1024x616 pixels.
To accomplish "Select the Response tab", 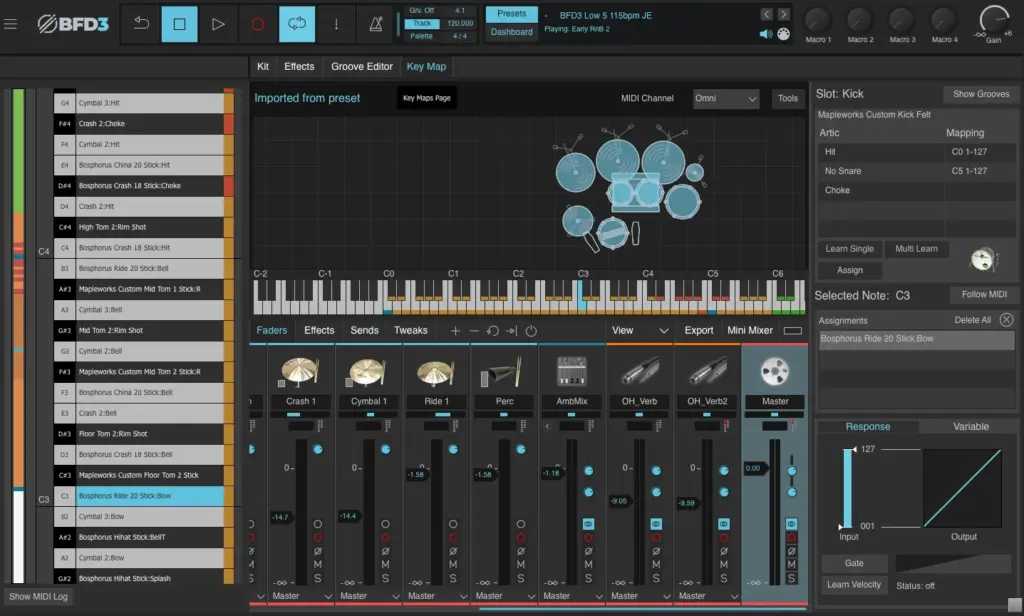I will pyautogui.click(x=868, y=427).
